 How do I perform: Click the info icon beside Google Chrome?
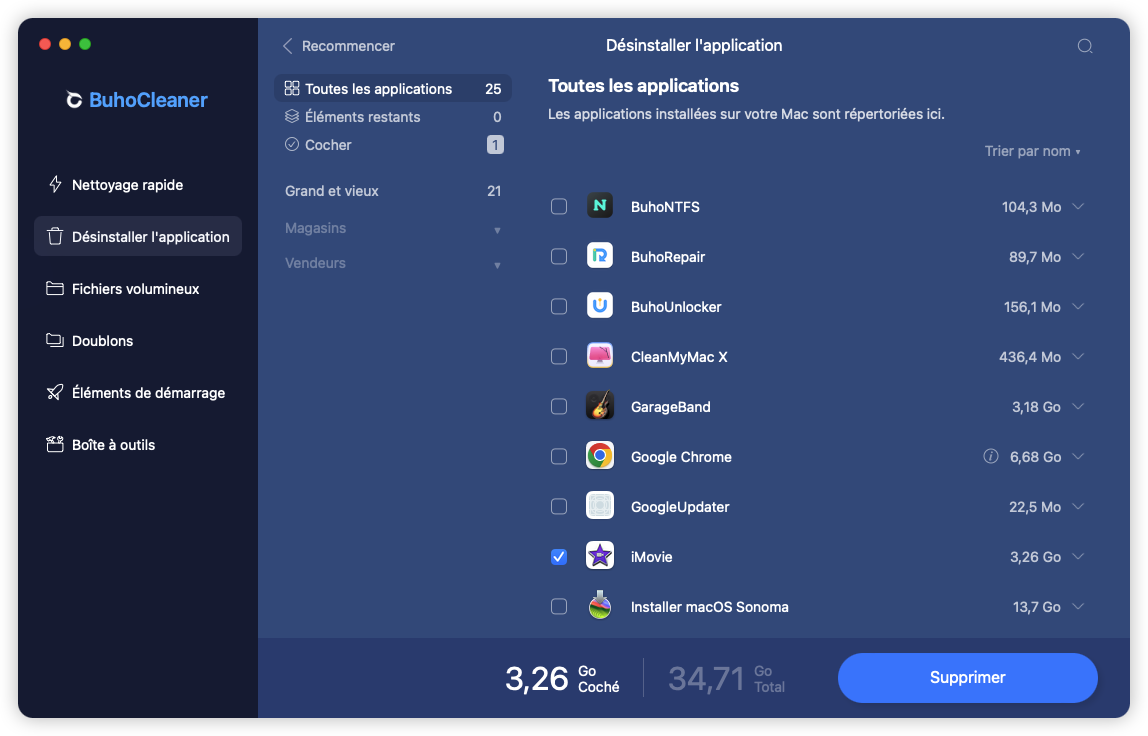991,456
